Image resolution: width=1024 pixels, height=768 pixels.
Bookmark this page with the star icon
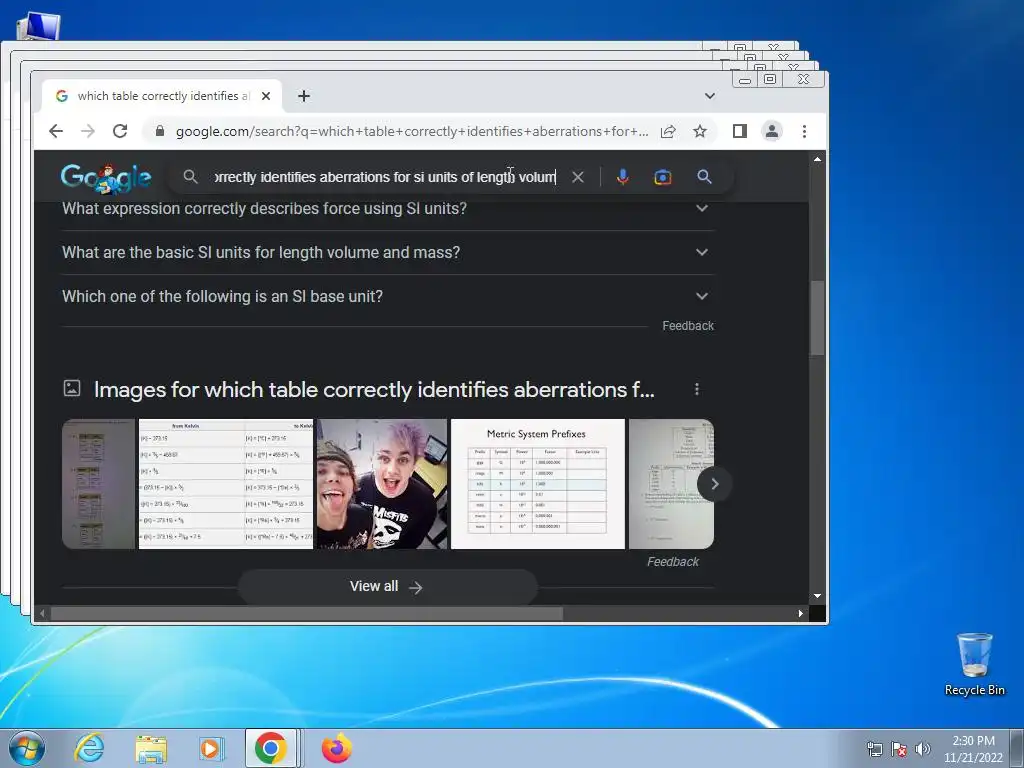point(700,131)
